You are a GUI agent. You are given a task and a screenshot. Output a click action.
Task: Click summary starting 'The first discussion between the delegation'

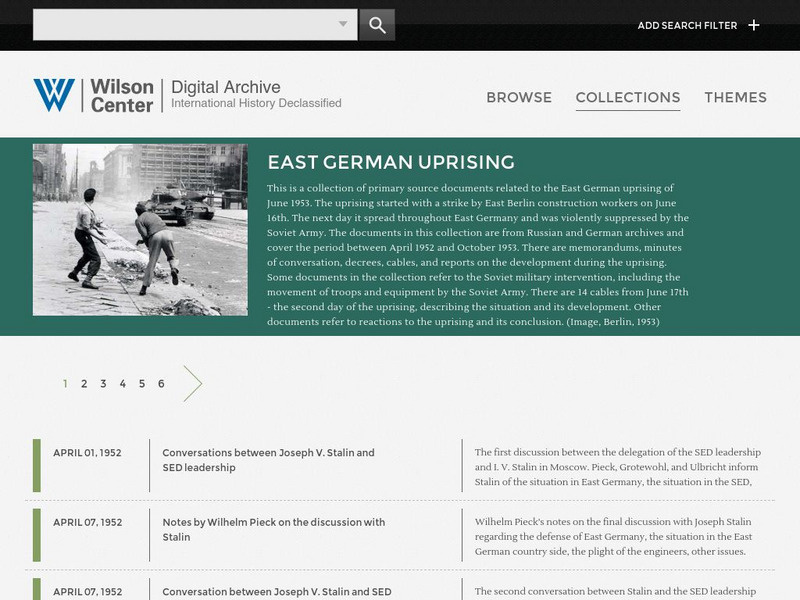click(617, 467)
